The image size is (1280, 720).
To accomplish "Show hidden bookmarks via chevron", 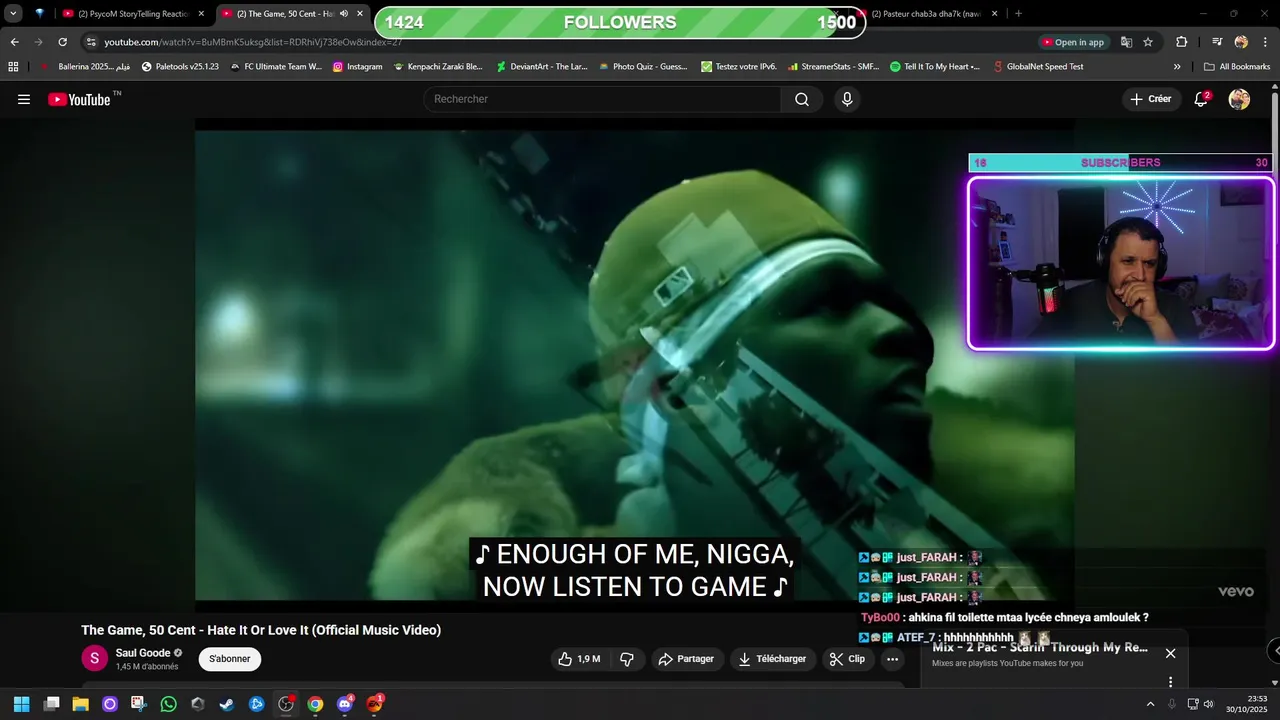I will point(1177,67).
